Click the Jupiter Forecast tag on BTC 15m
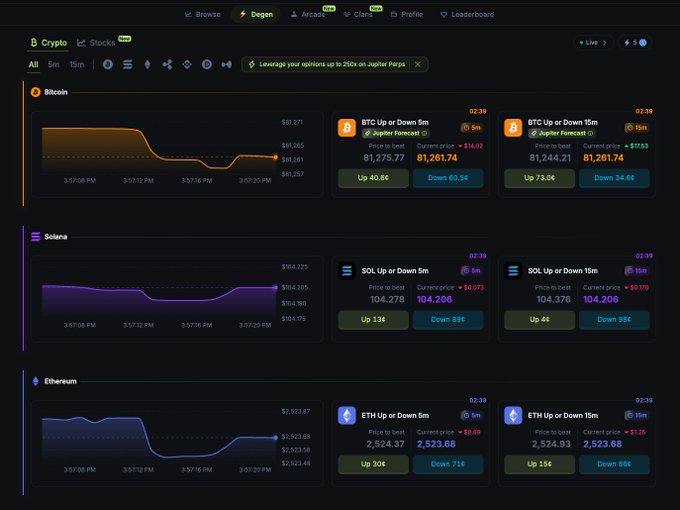Image resolution: width=680 pixels, height=510 pixels. 562,133
